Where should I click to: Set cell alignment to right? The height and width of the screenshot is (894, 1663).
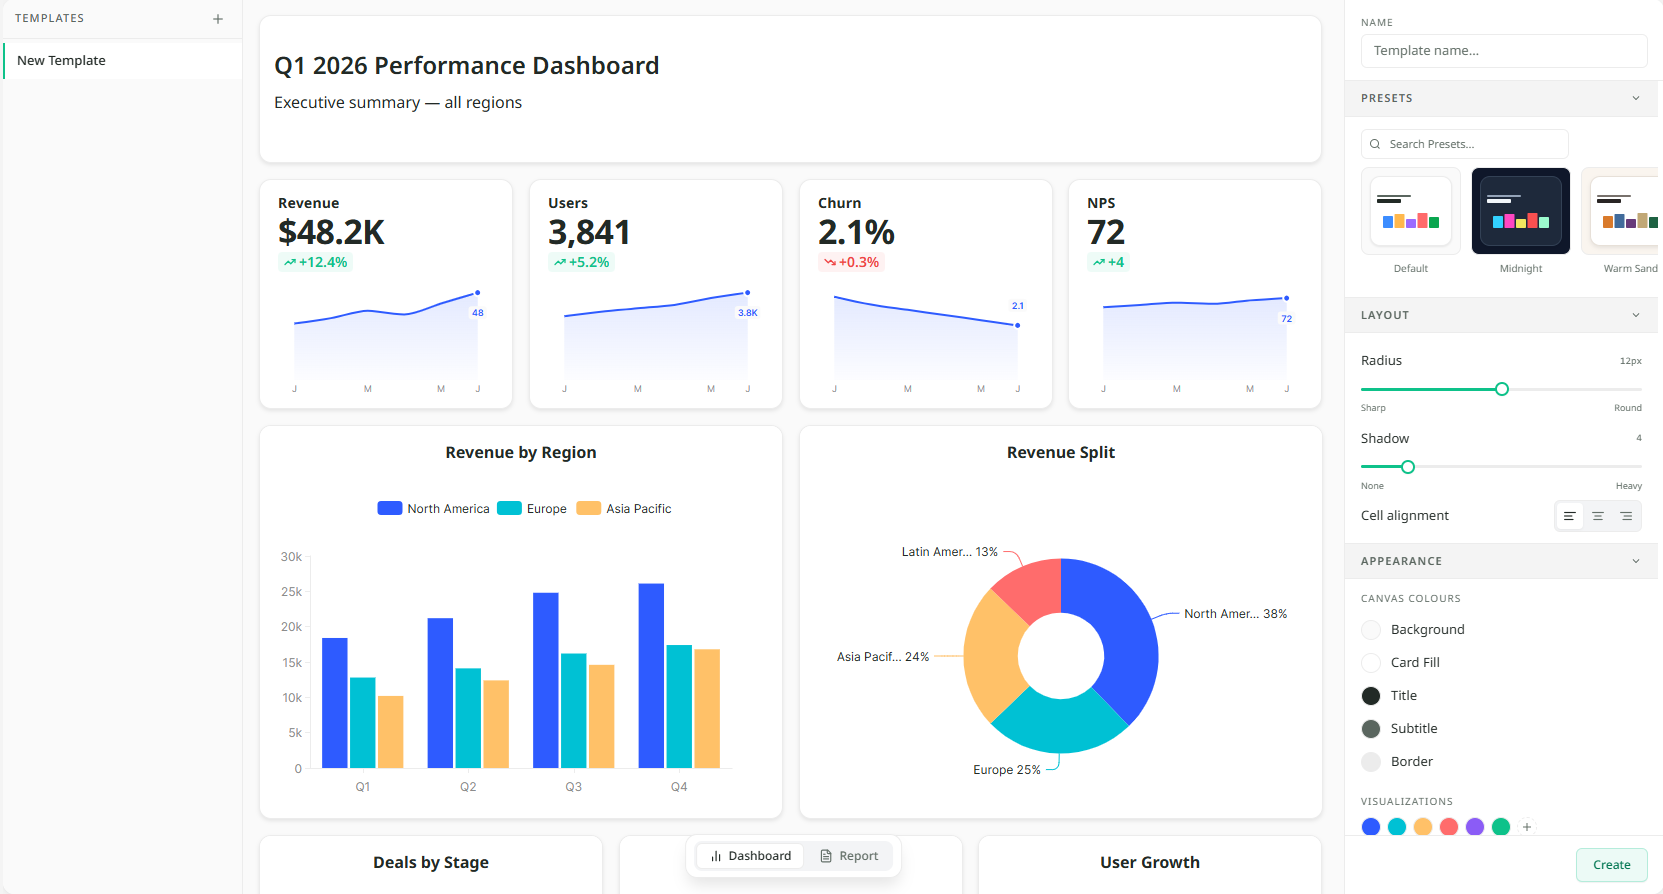click(1626, 516)
